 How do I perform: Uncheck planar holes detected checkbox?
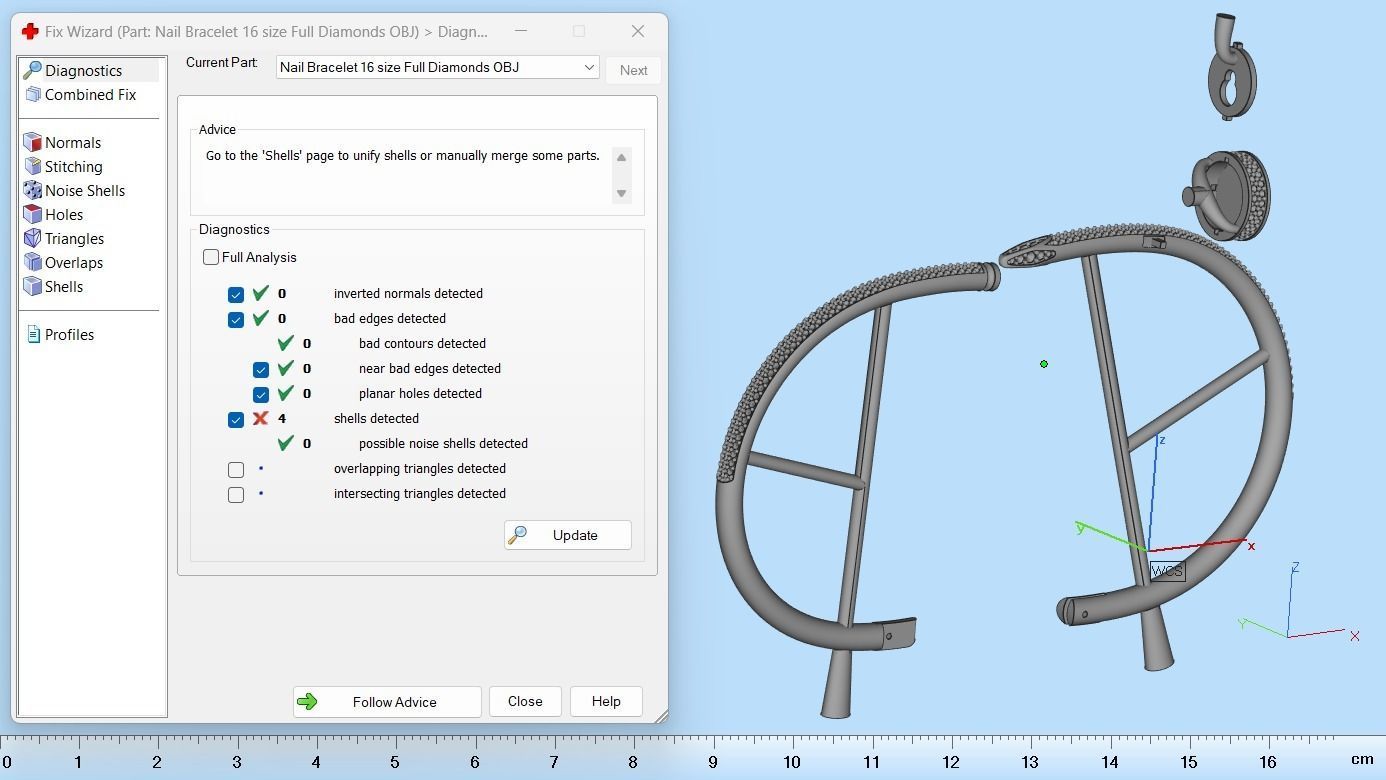pyautogui.click(x=261, y=395)
